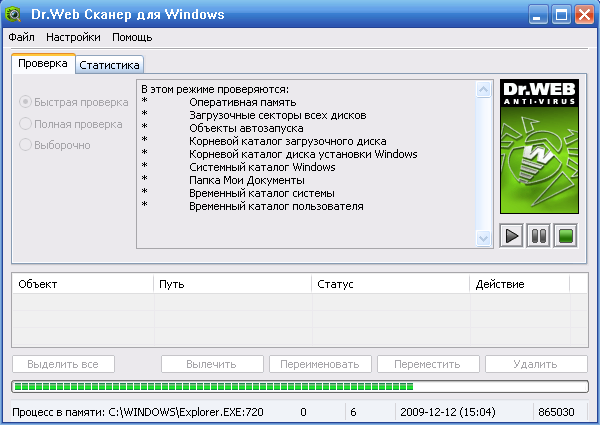Open the Настройки menu

point(73,37)
